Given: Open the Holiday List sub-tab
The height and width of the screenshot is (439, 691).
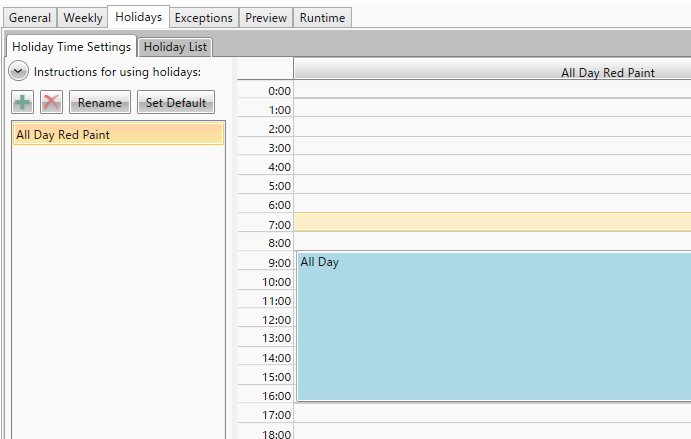Looking at the screenshot, I should tap(175, 47).
